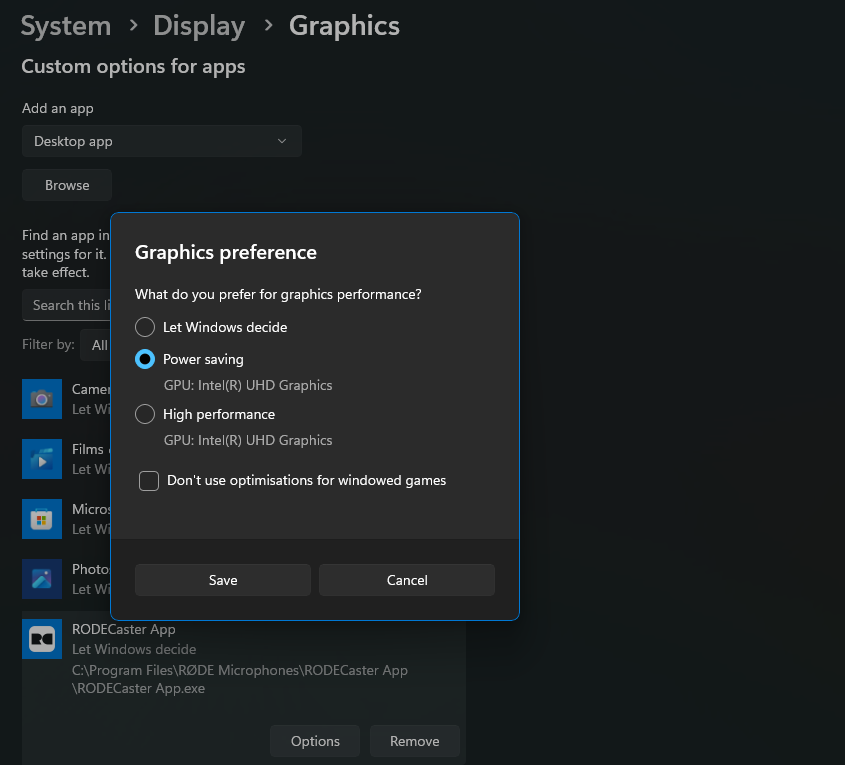Select the Power saving radio option
The height and width of the screenshot is (765, 845).
[x=145, y=359]
